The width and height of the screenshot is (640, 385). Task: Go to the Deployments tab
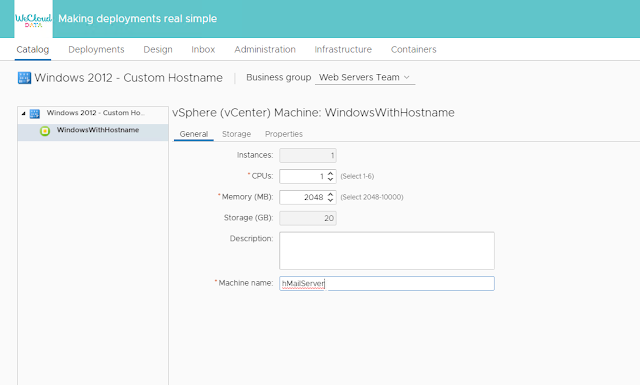(x=96, y=49)
